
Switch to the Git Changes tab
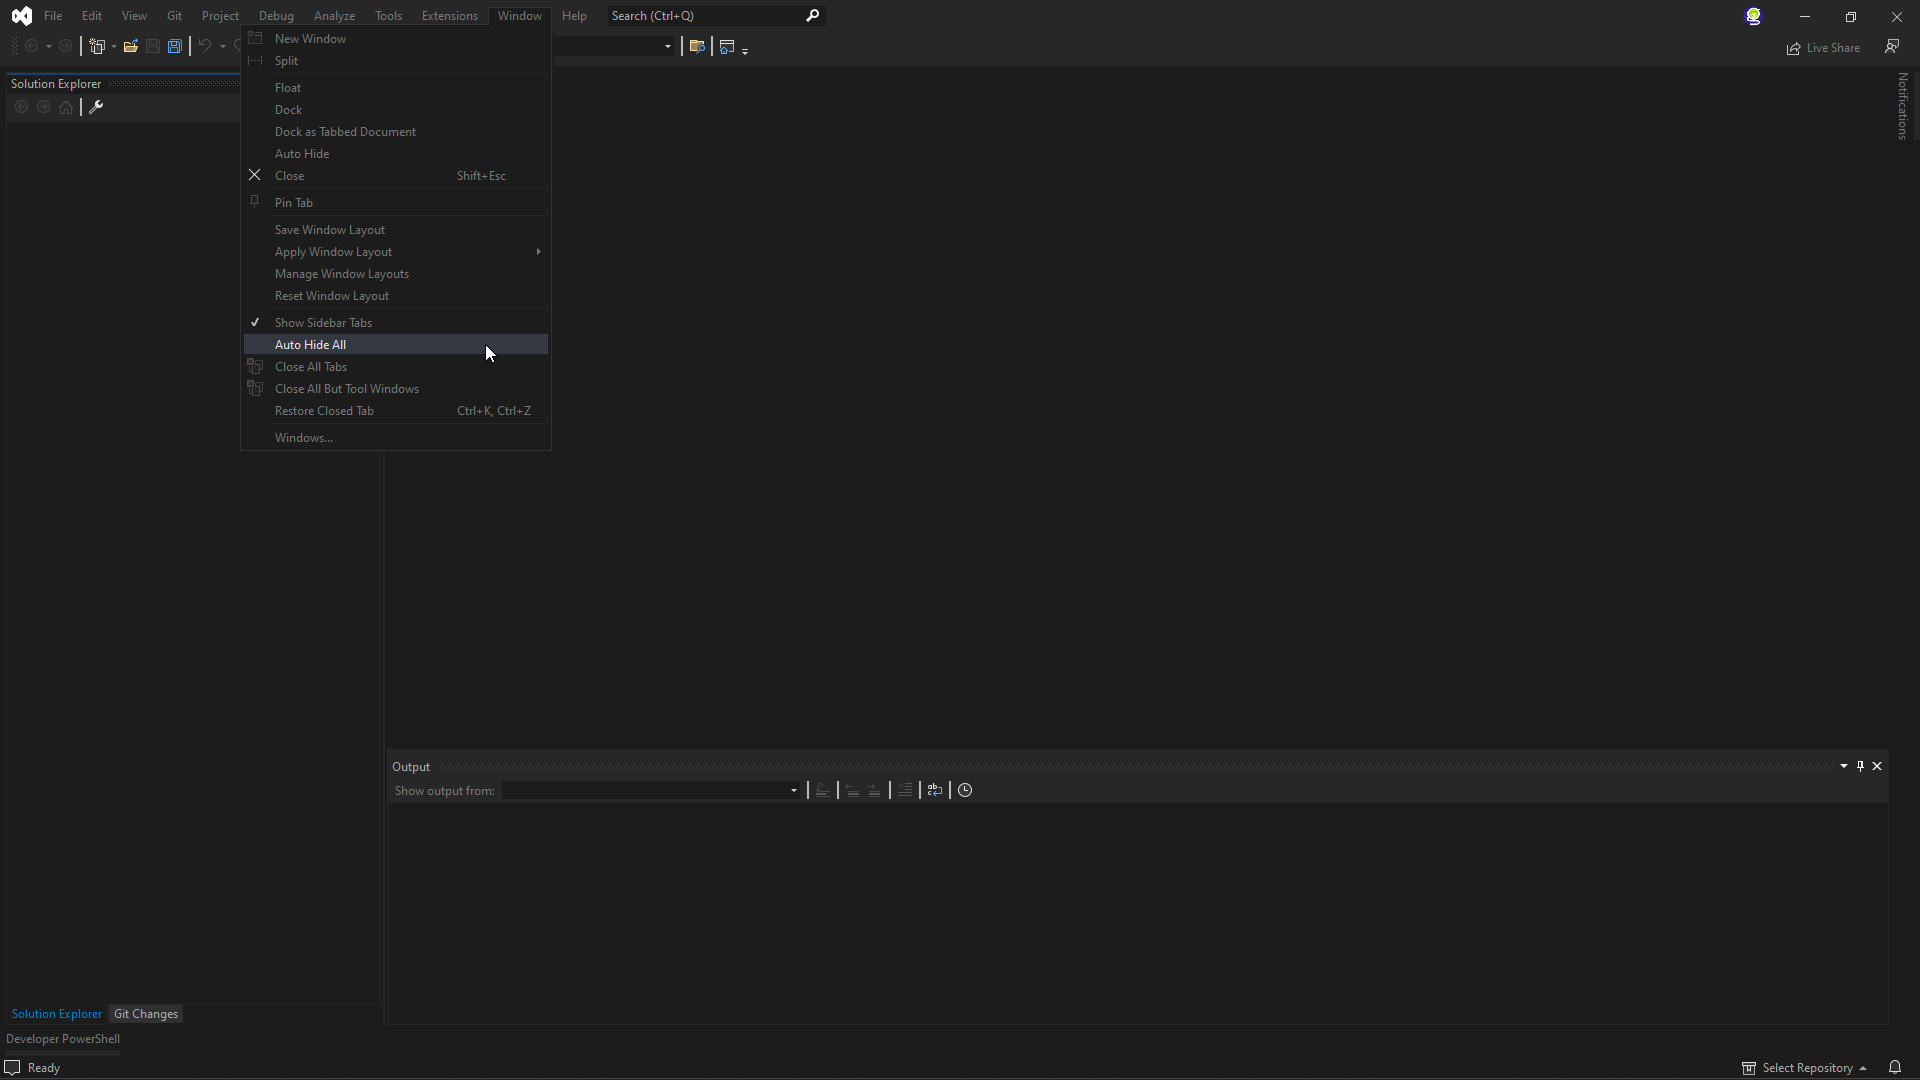(146, 1014)
